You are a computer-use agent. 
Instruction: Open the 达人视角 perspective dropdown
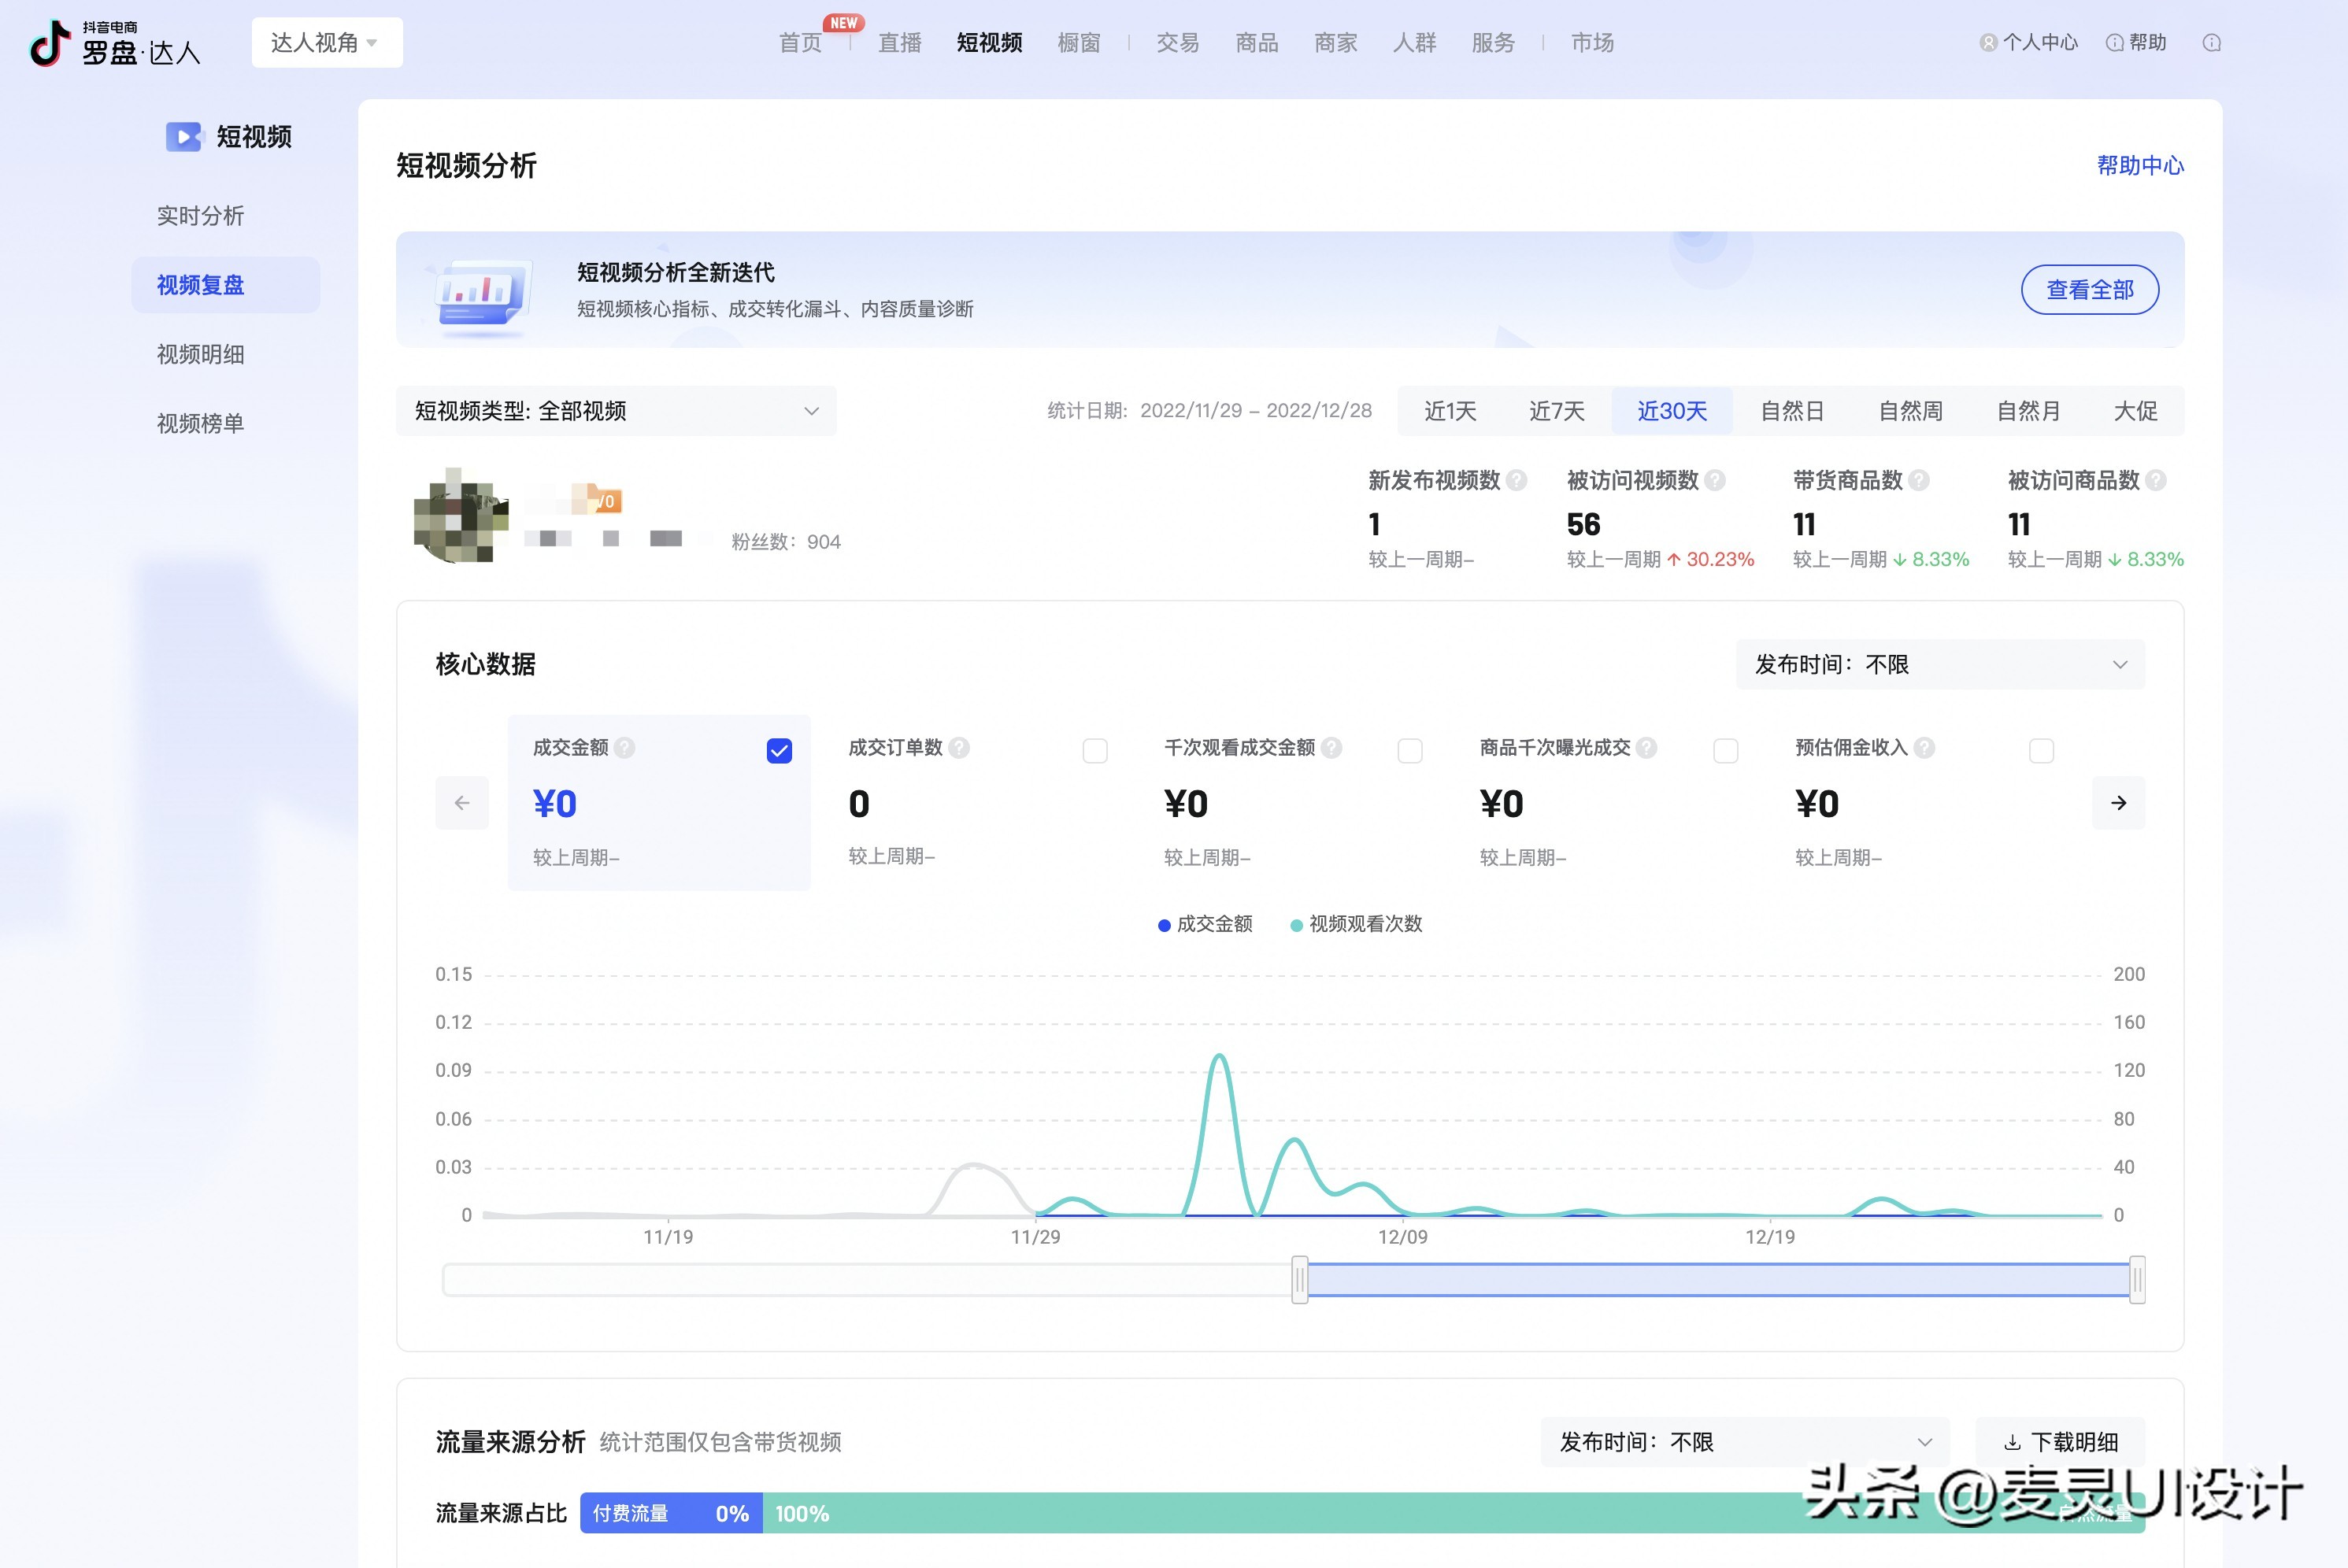click(326, 42)
